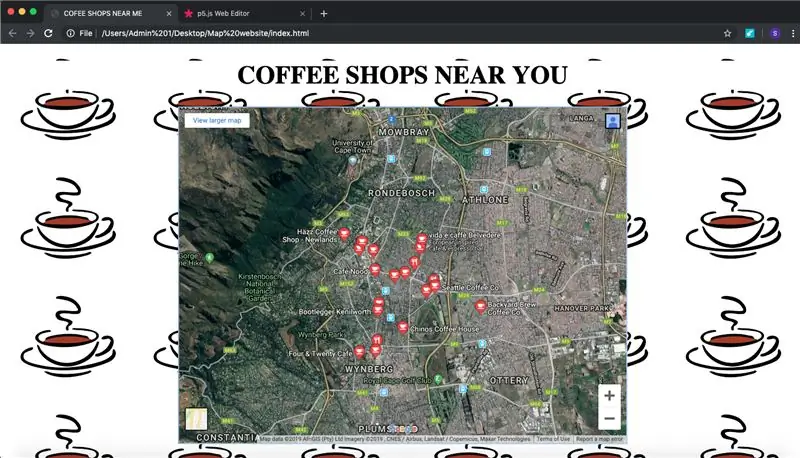Click the Wynberg Park label
The width and height of the screenshot is (800, 458).
click(x=321, y=335)
